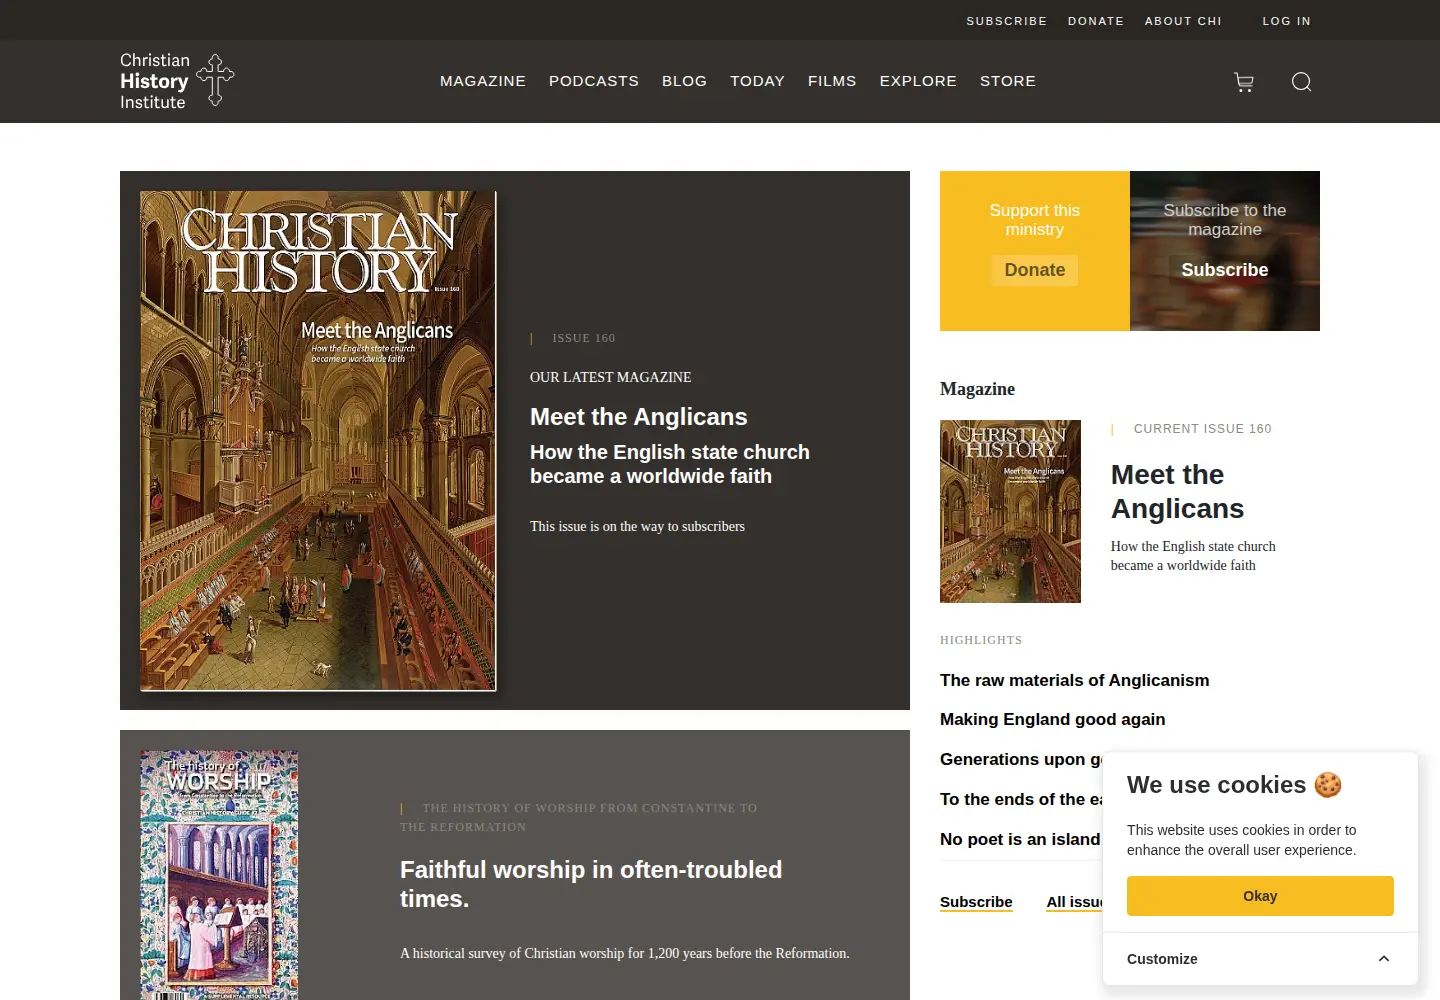Click 'OUR LATEST MAGAZINE' text
The image size is (1440, 1000).
tap(611, 377)
